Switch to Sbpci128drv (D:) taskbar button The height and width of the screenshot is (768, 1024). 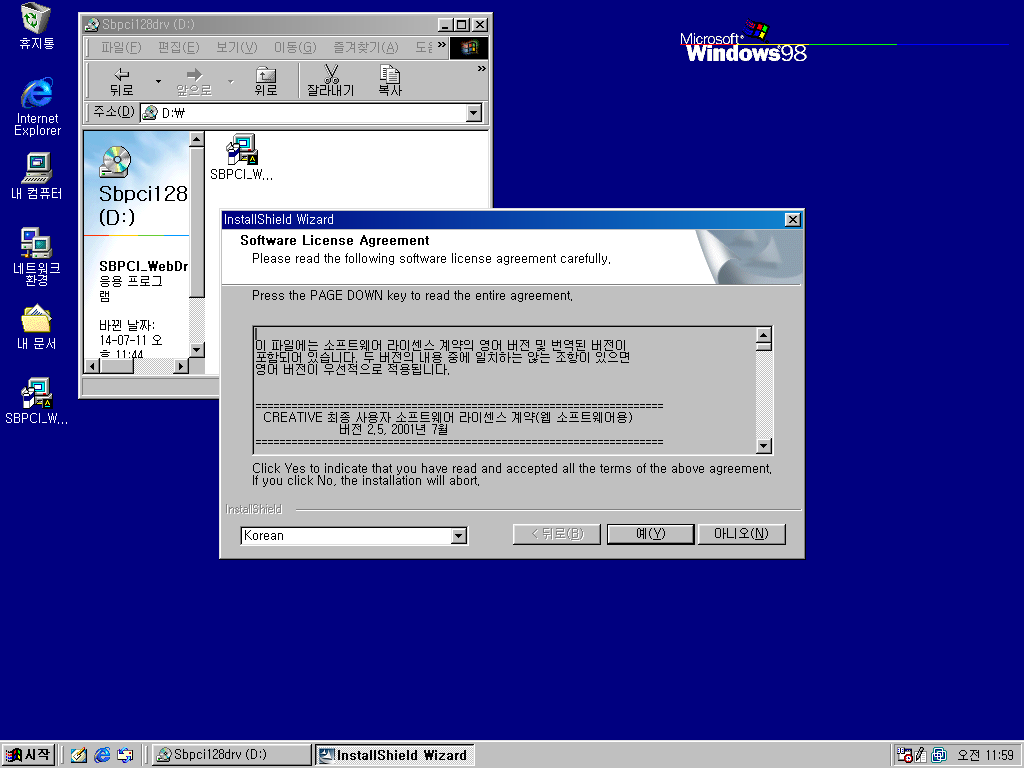tap(232, 755)
